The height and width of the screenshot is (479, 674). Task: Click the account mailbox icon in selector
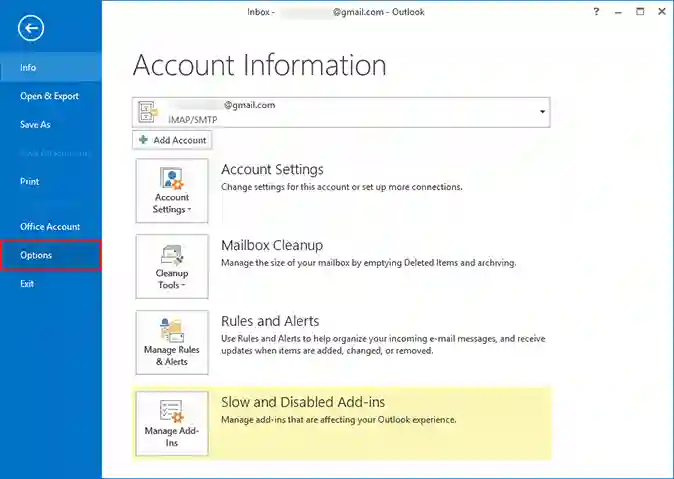pyautogui.click(x=148, y=112)
